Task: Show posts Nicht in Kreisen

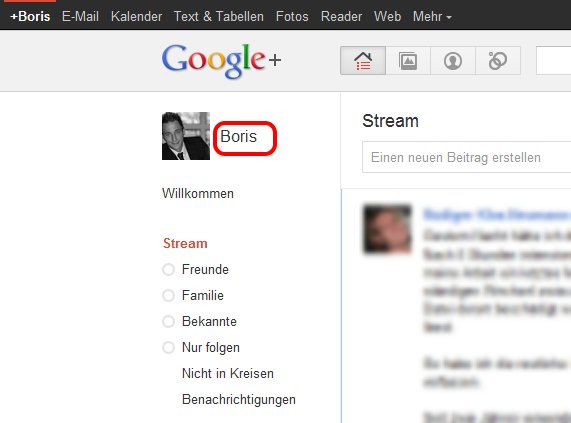Action: point(228,373)
